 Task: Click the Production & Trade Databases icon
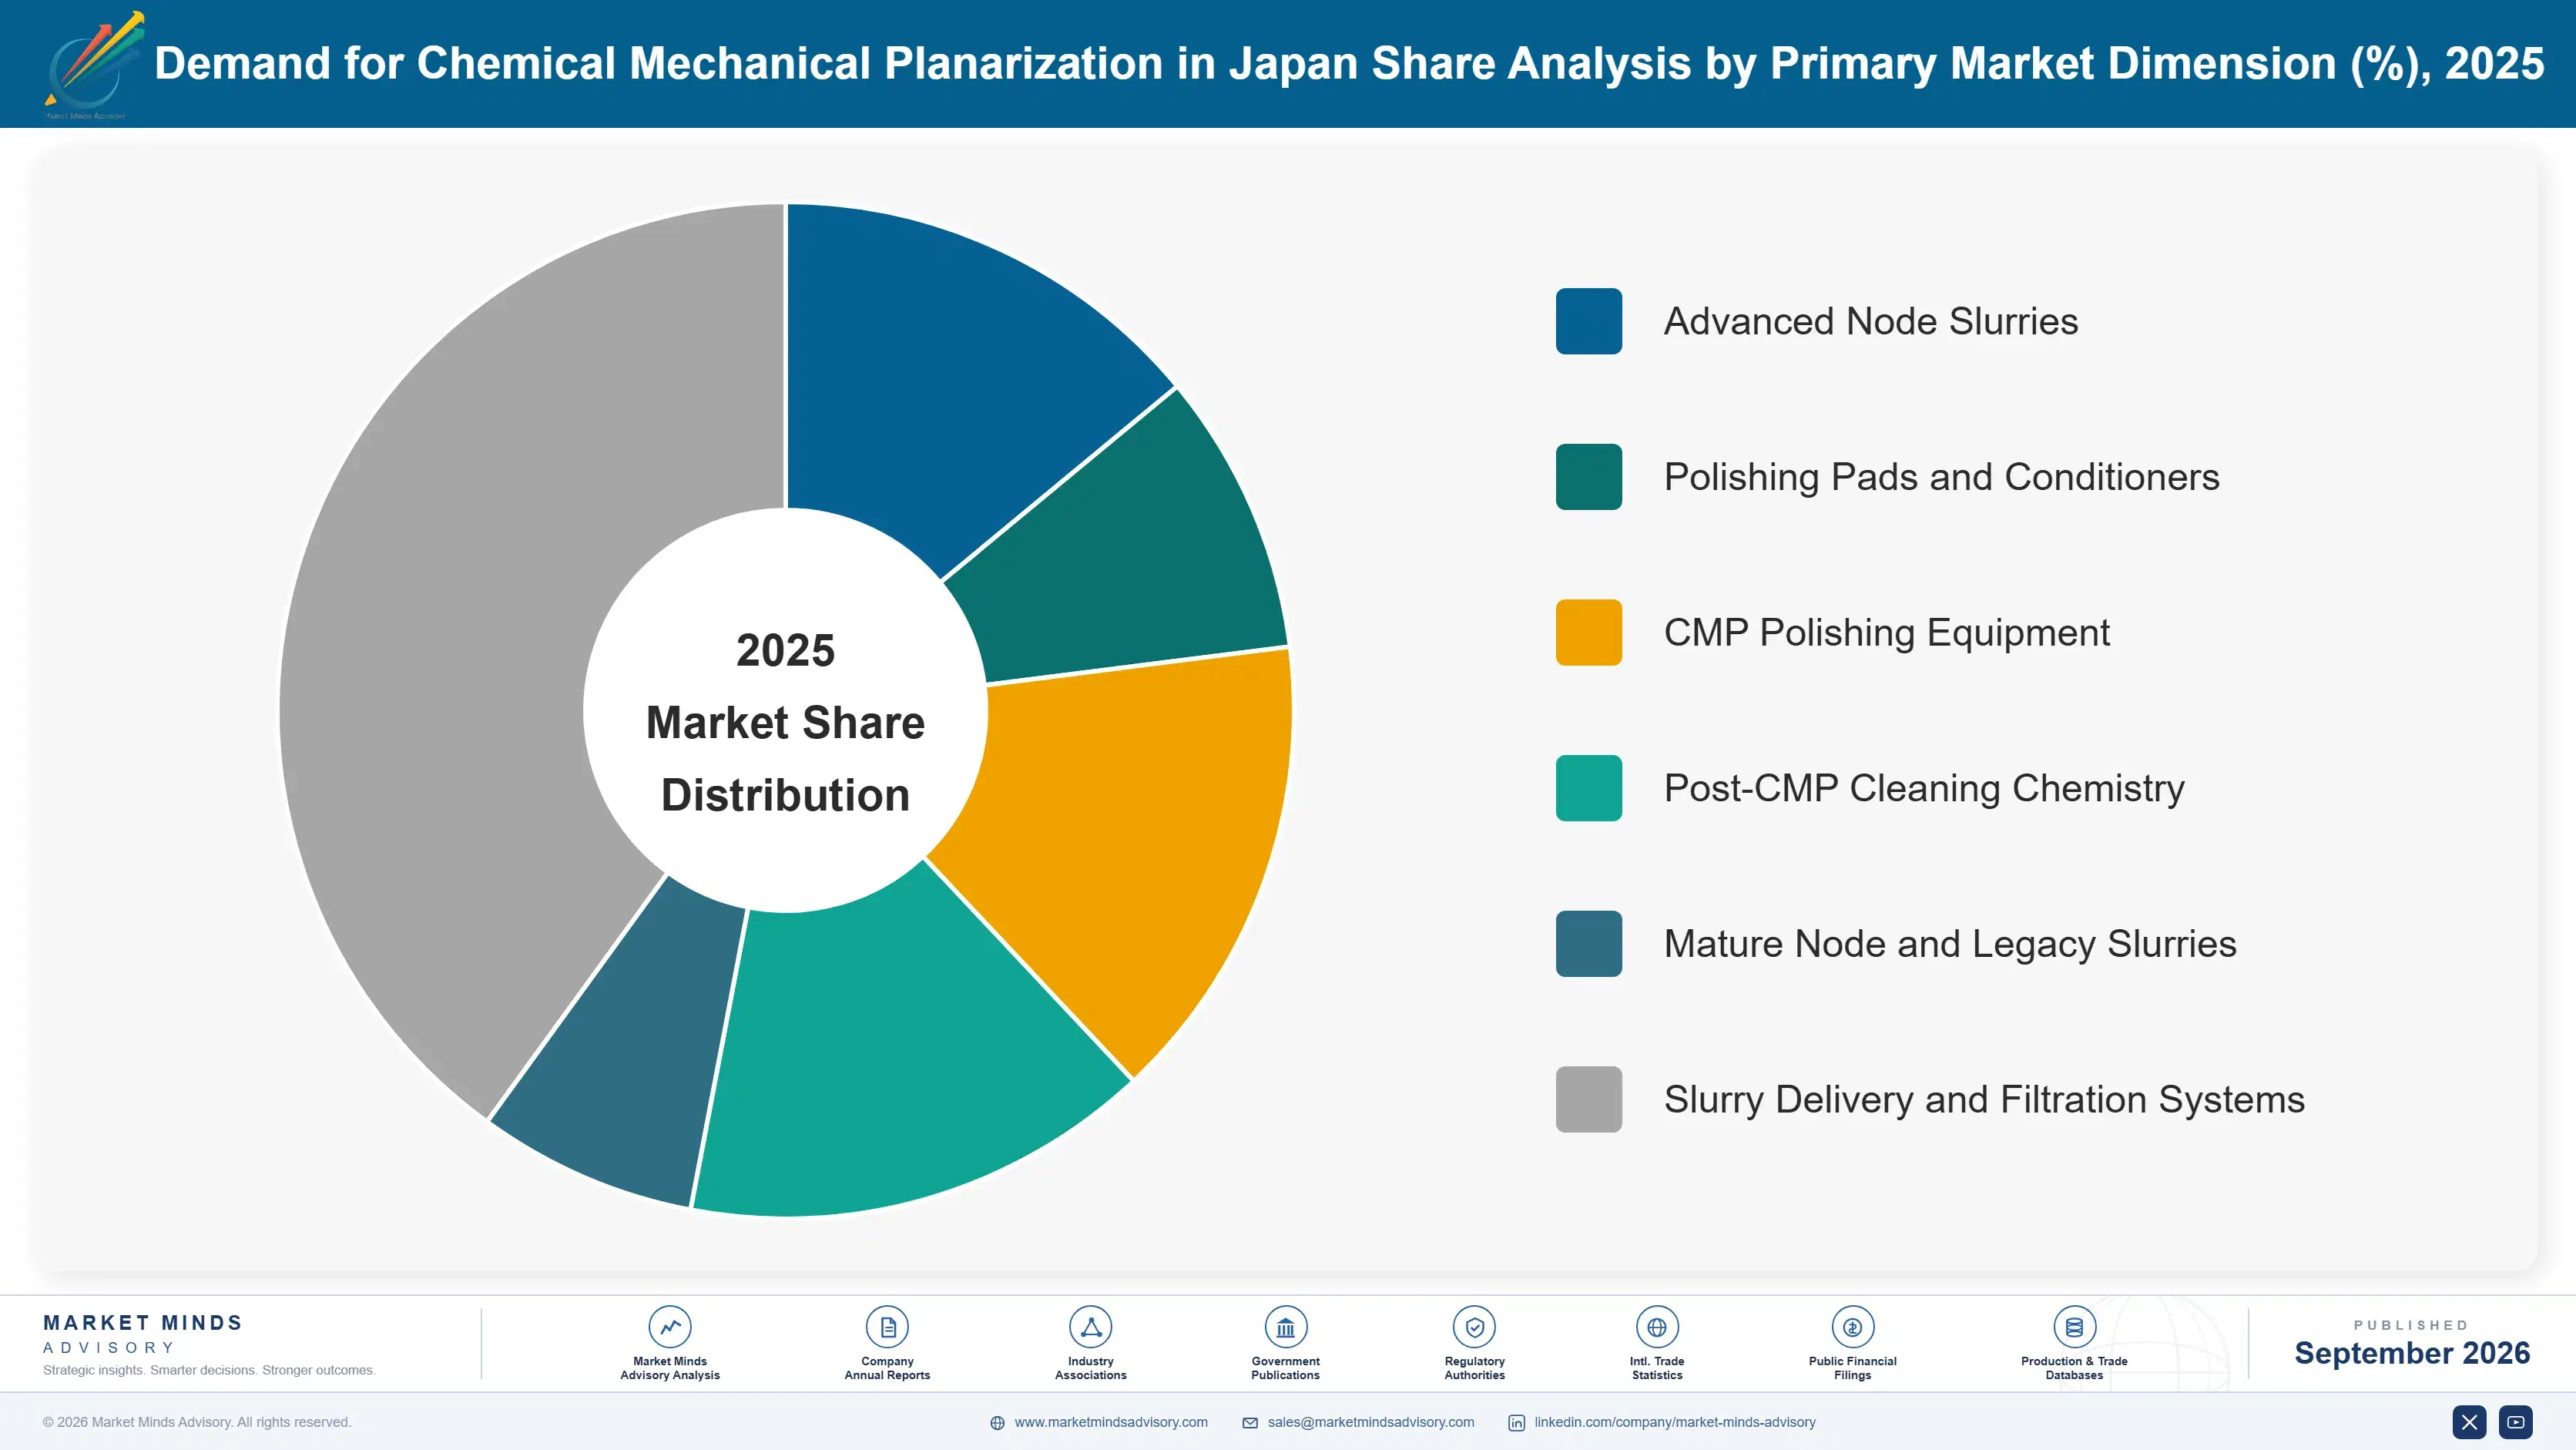(2074, 1327)
